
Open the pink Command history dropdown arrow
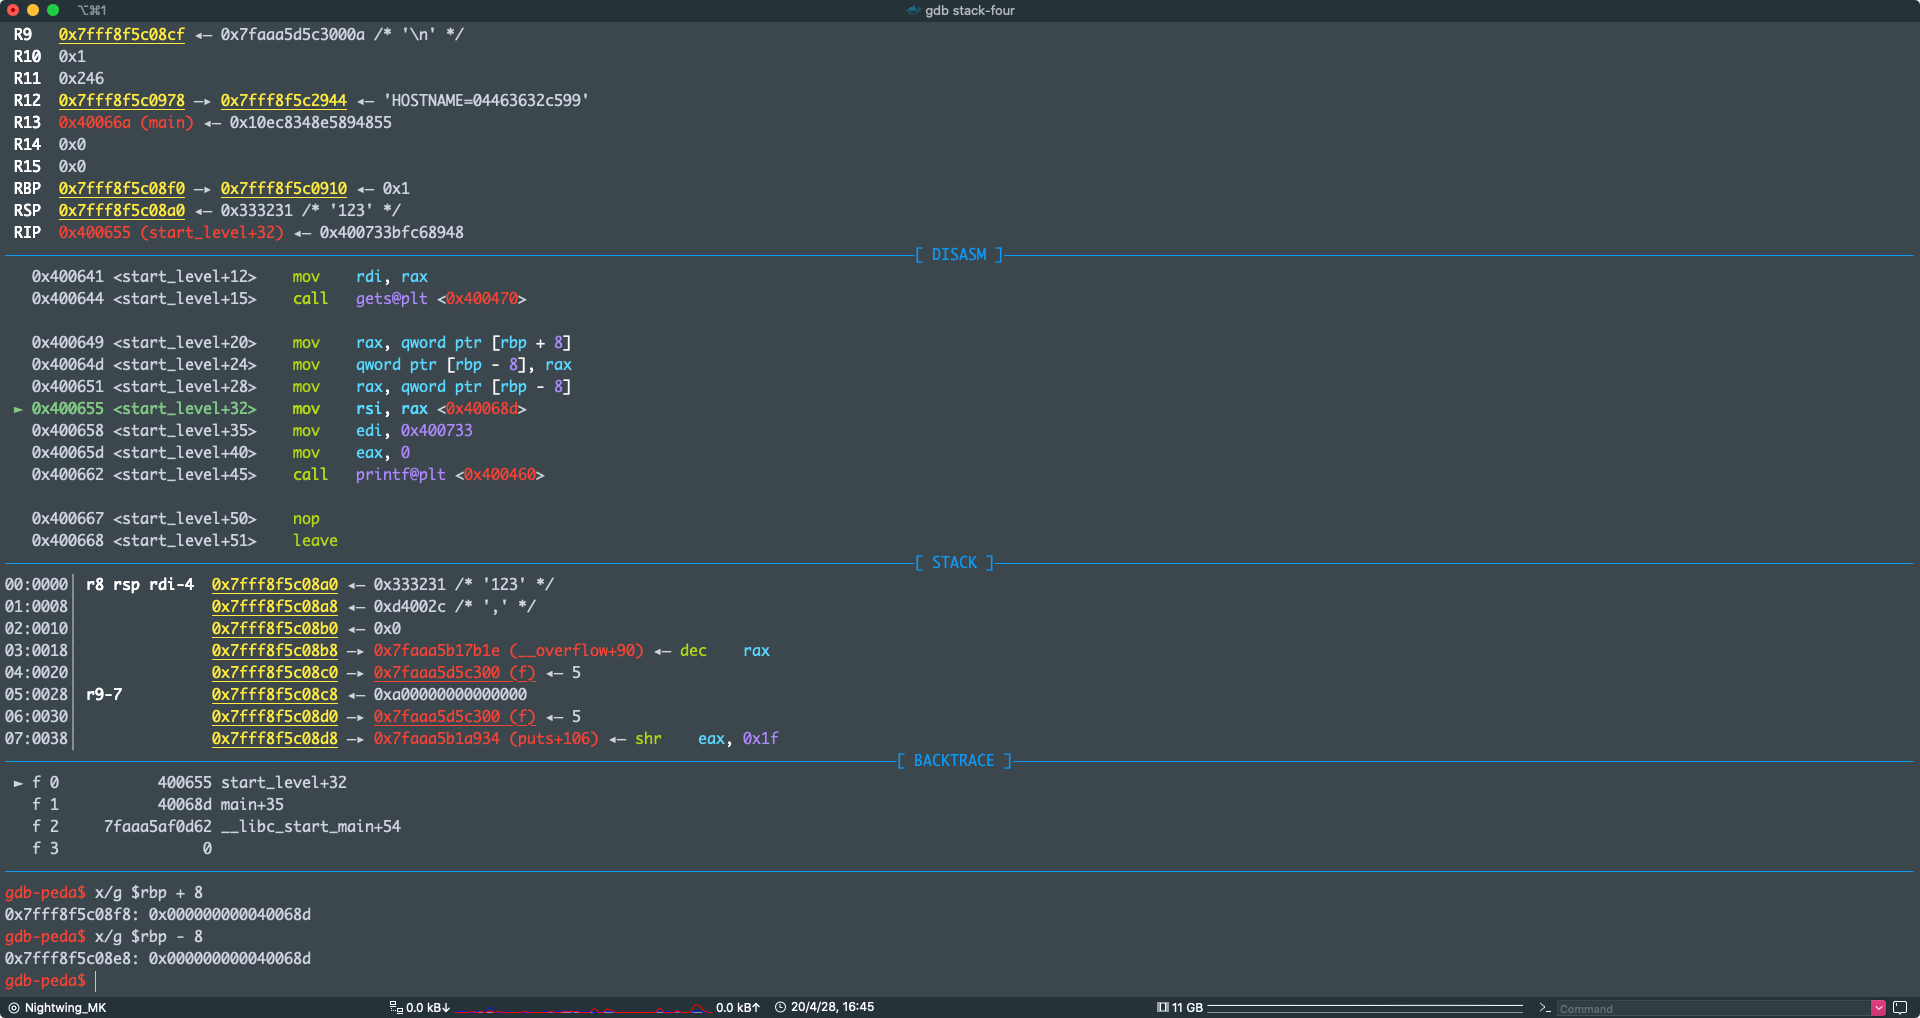[x=1878, y=1008]
